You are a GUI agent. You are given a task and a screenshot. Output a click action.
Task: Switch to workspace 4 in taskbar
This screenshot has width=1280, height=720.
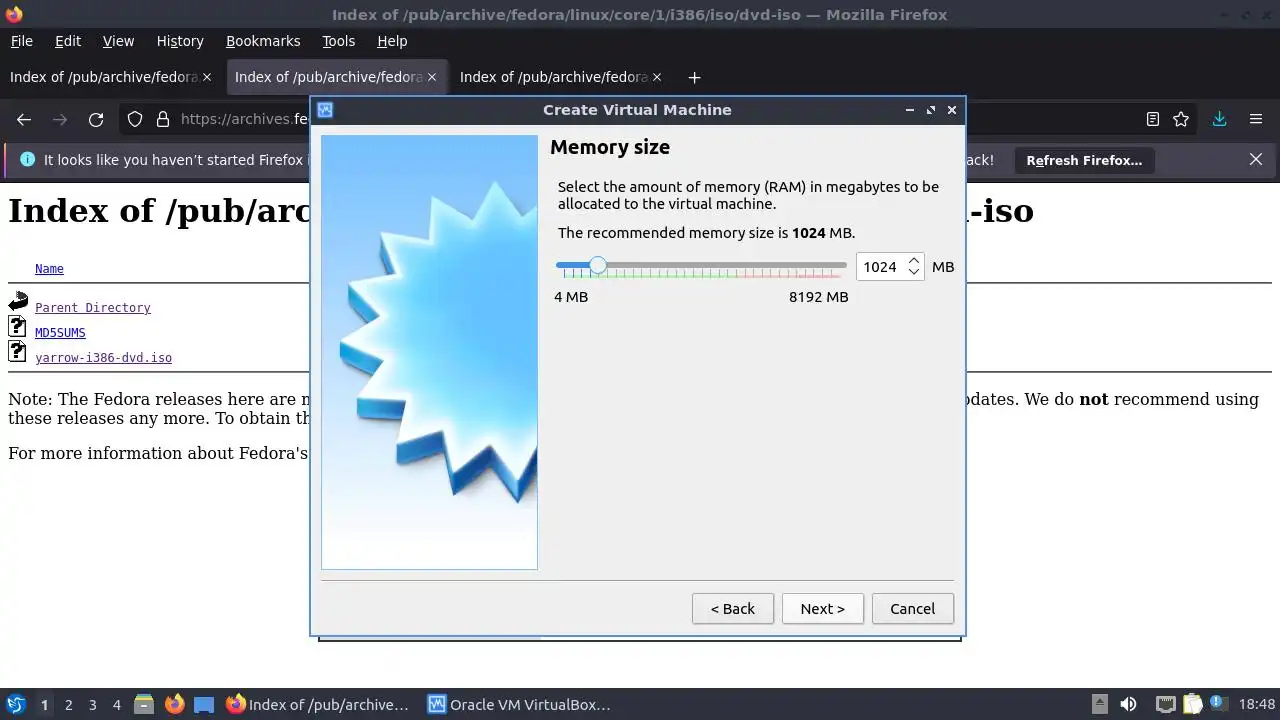116,704
